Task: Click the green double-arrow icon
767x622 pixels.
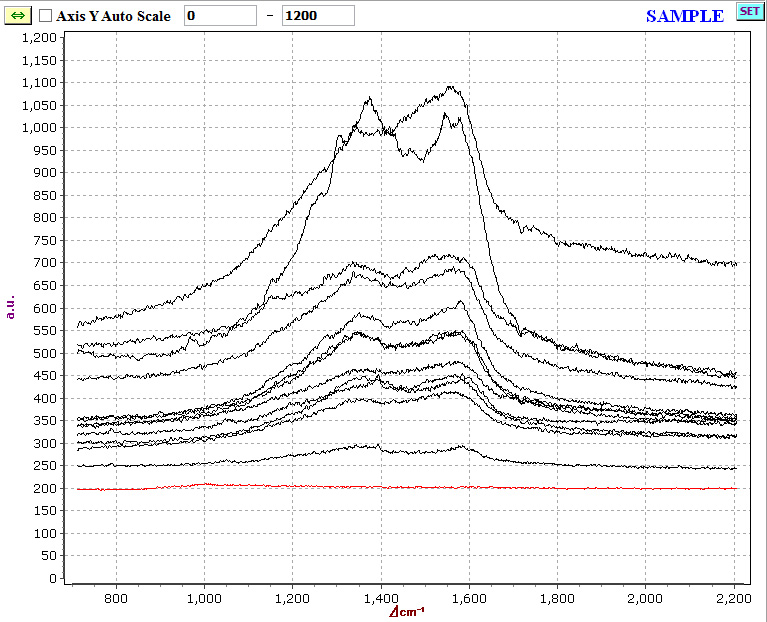Action: pos(17,16)
